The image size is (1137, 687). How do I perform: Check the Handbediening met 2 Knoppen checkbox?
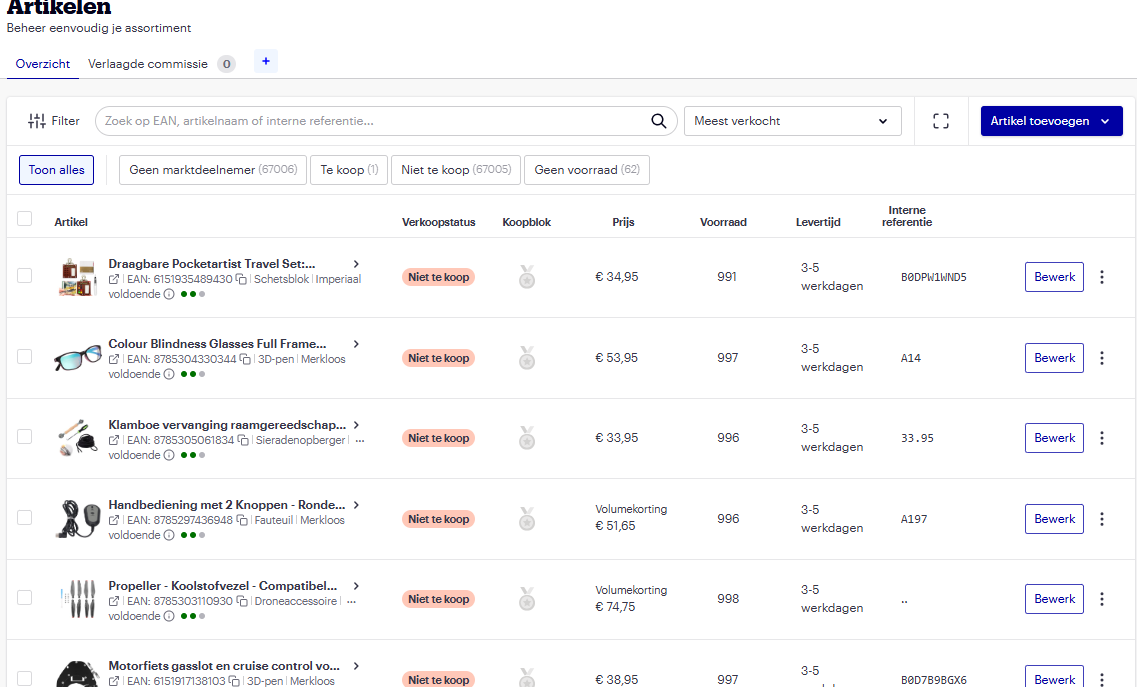[x=25, y=518]
